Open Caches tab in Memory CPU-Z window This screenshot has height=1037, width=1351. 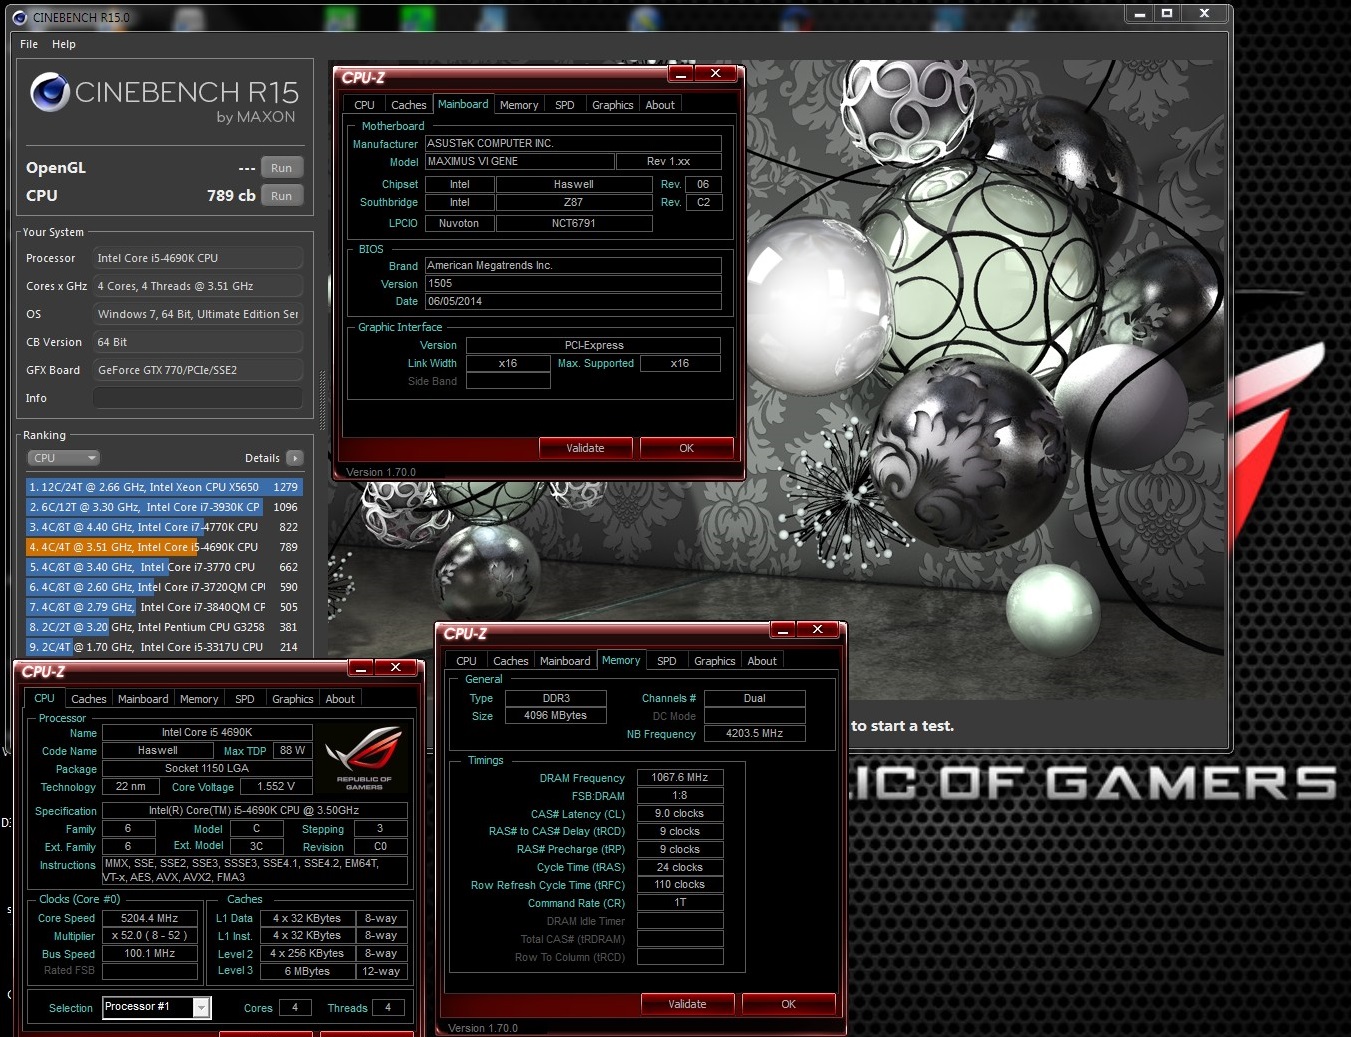point(510,661)
